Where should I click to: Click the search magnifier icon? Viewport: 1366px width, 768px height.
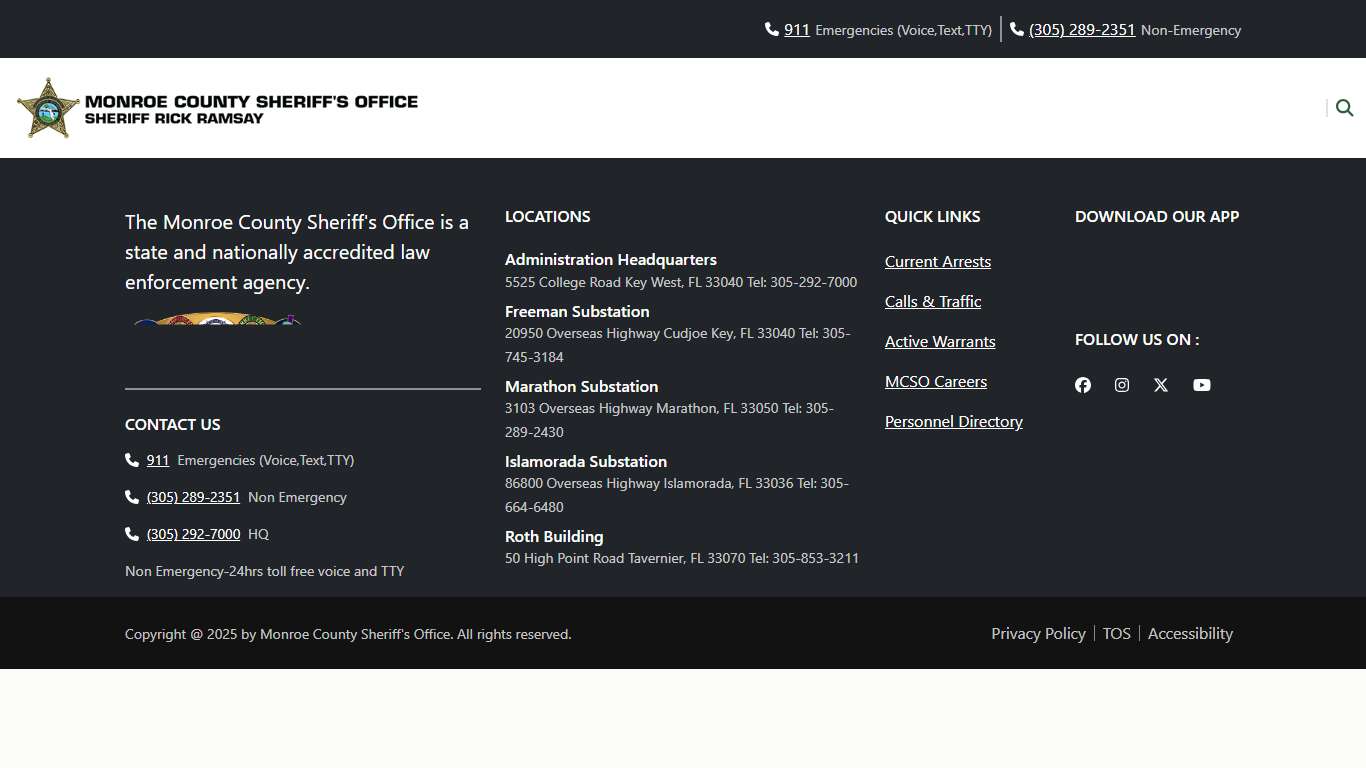(1344, 108)
